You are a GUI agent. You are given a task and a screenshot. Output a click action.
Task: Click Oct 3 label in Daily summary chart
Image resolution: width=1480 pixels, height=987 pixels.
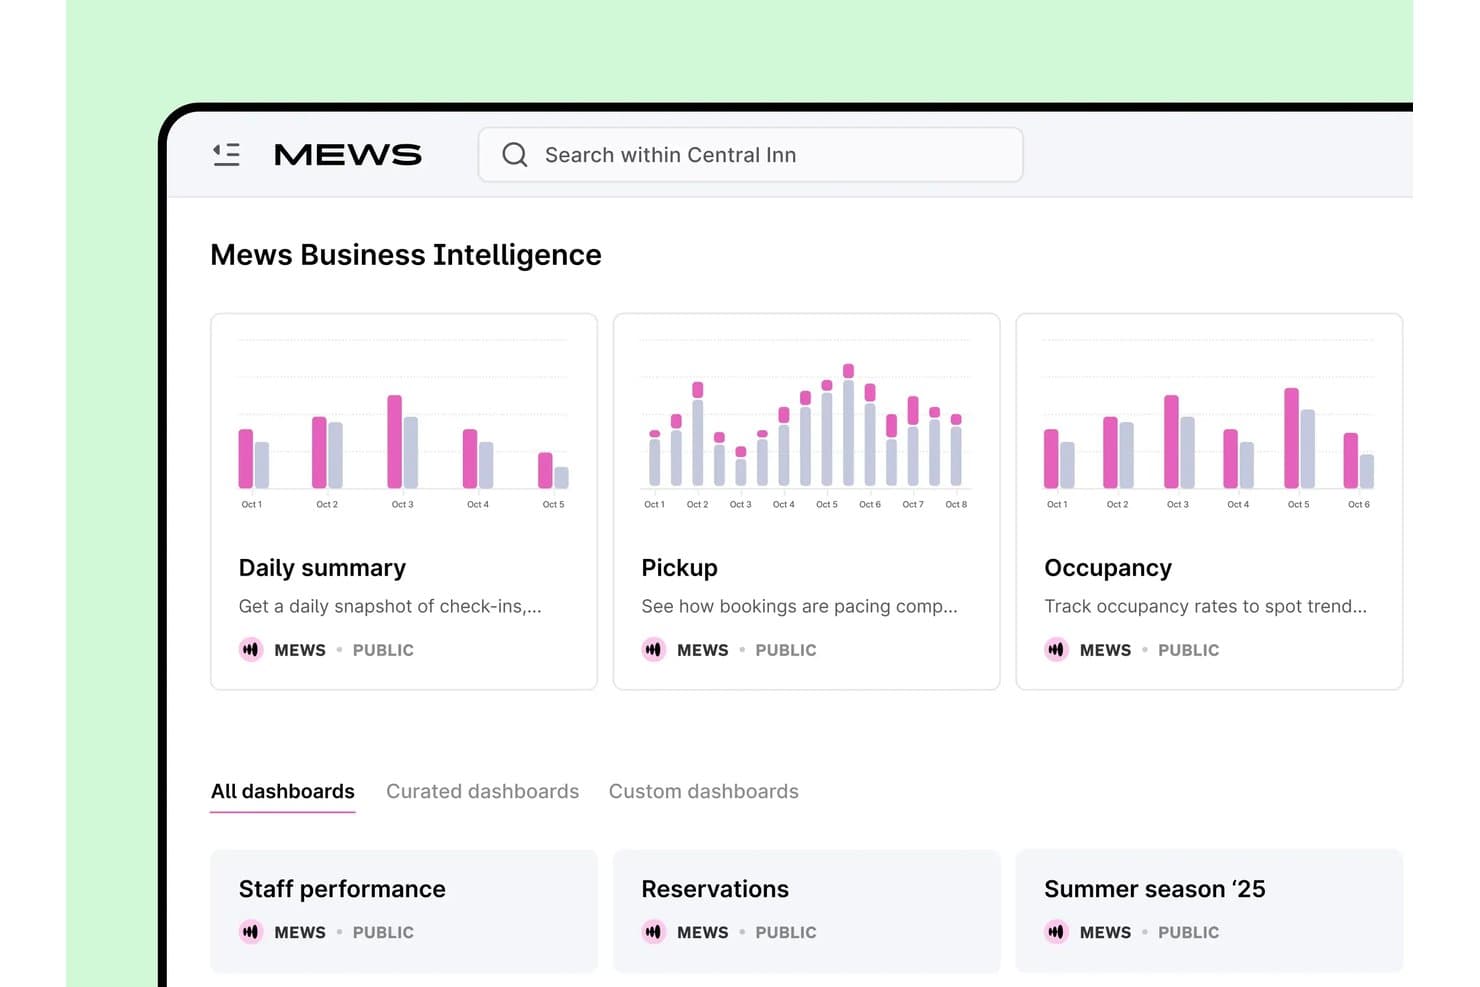point(403,504)
